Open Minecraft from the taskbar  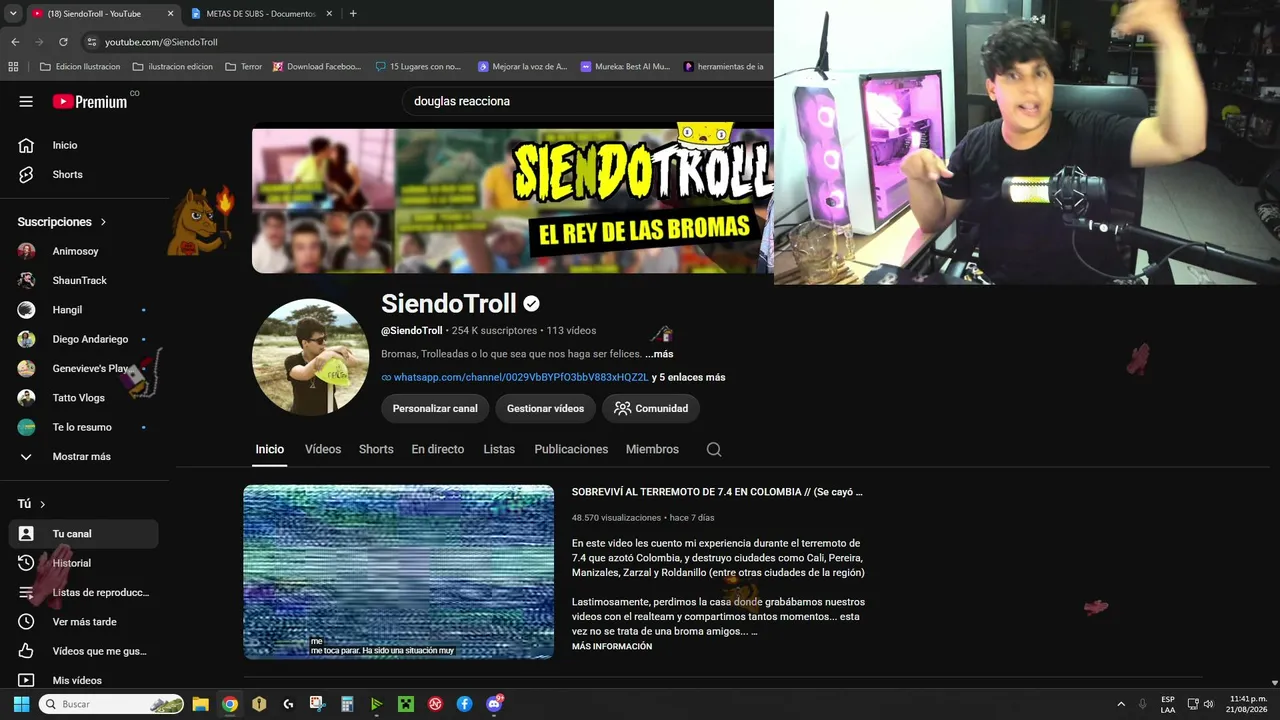406,704
